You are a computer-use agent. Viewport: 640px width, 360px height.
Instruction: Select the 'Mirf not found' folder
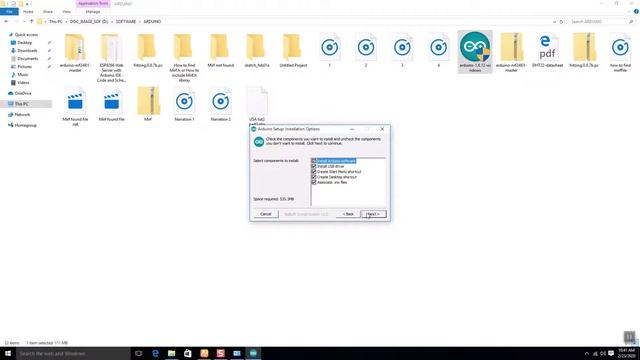point(220,50)
